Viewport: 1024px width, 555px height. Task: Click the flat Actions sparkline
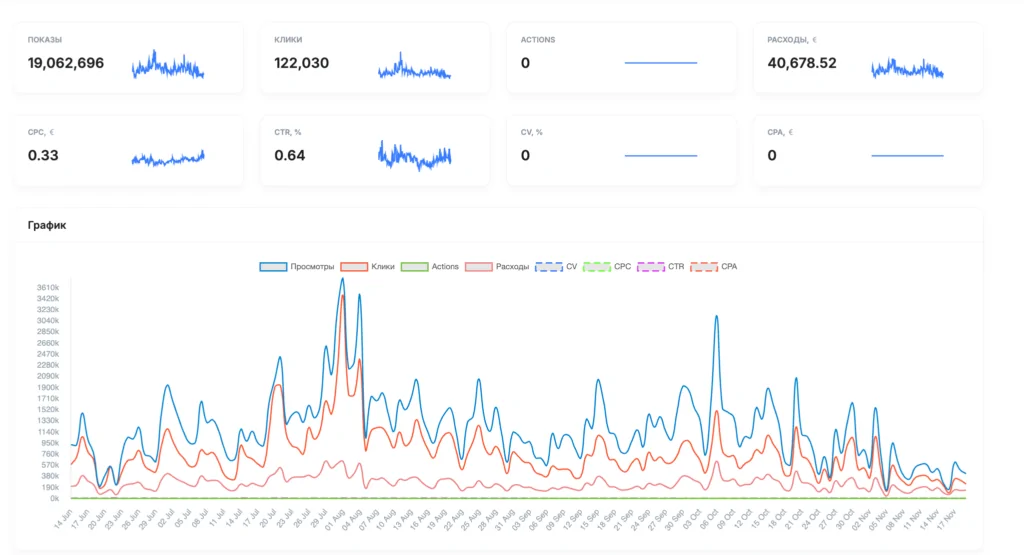point(661,63)
